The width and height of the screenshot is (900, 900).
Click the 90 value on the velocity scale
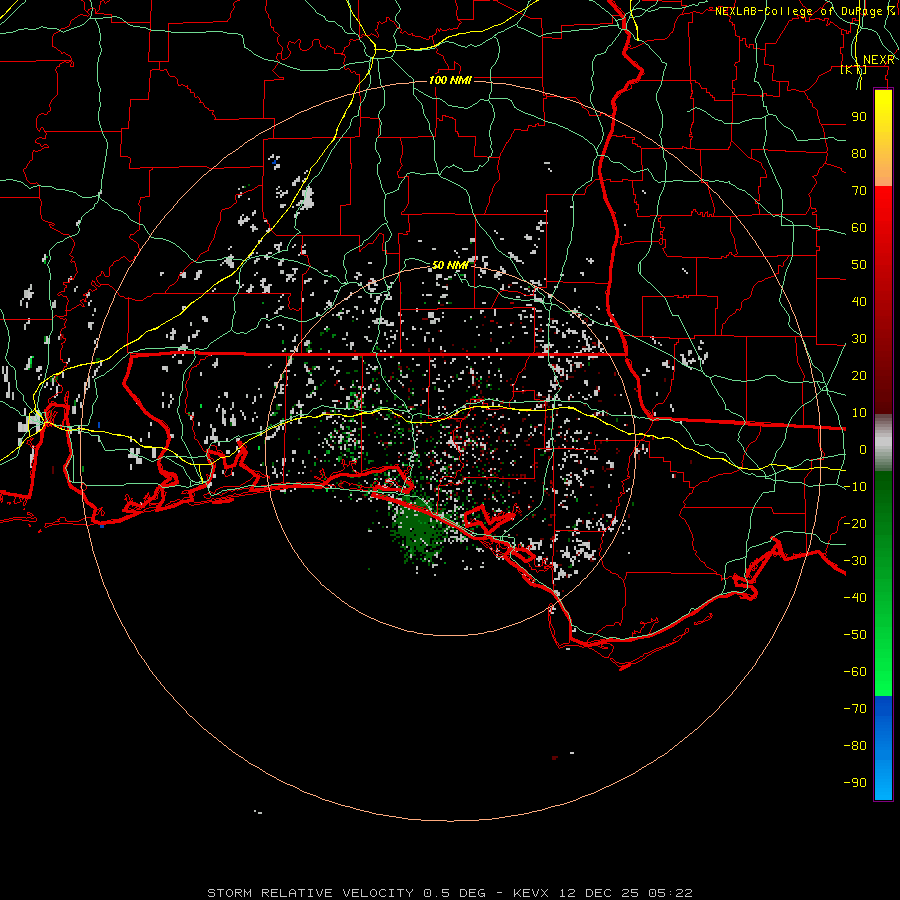859,117
